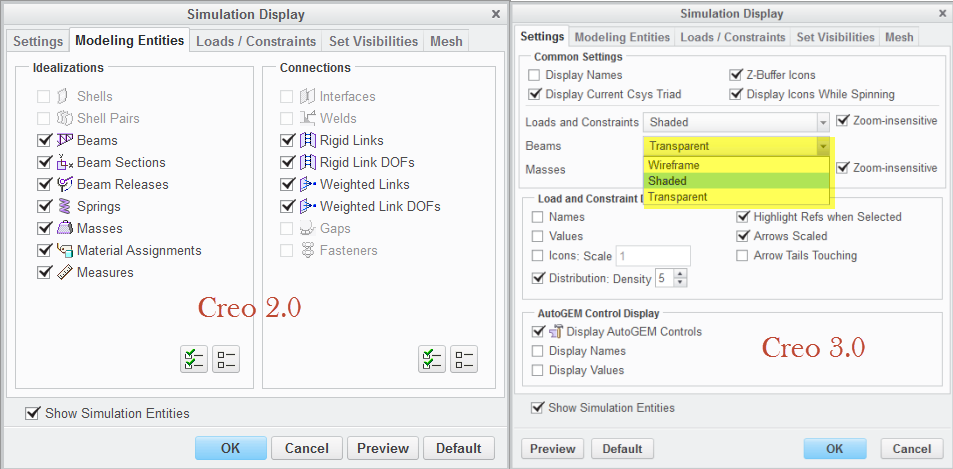Click the Weighted Link DOFs icon
Image resolution: width=953 pixels, height=469 pixels.
308,207
